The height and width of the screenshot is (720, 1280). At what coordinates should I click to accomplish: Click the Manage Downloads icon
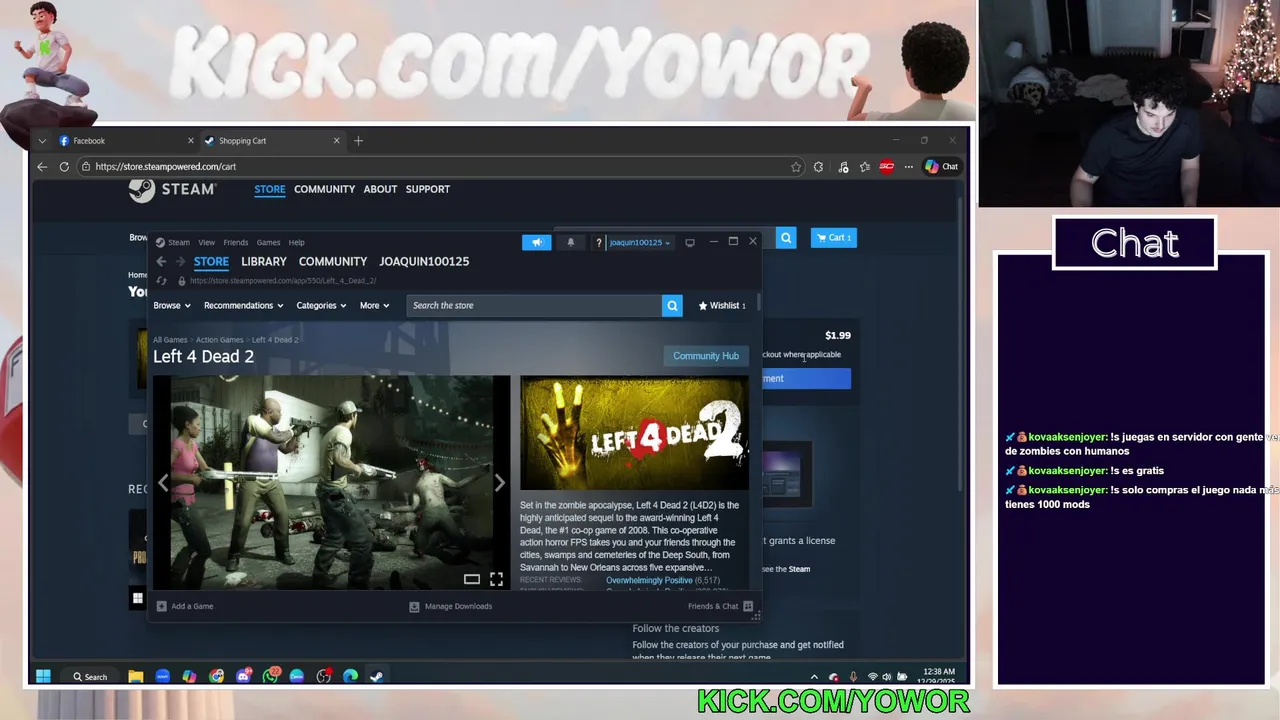point(414,606)
